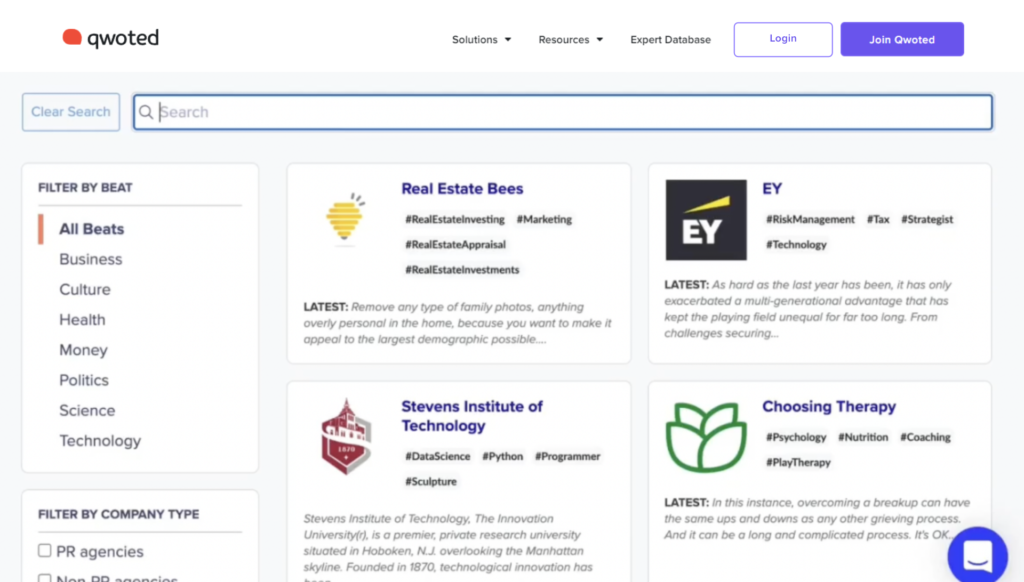Open the chat widget icon
Image resolution: width=1024 pixels, height=582 pixels.
978,555
